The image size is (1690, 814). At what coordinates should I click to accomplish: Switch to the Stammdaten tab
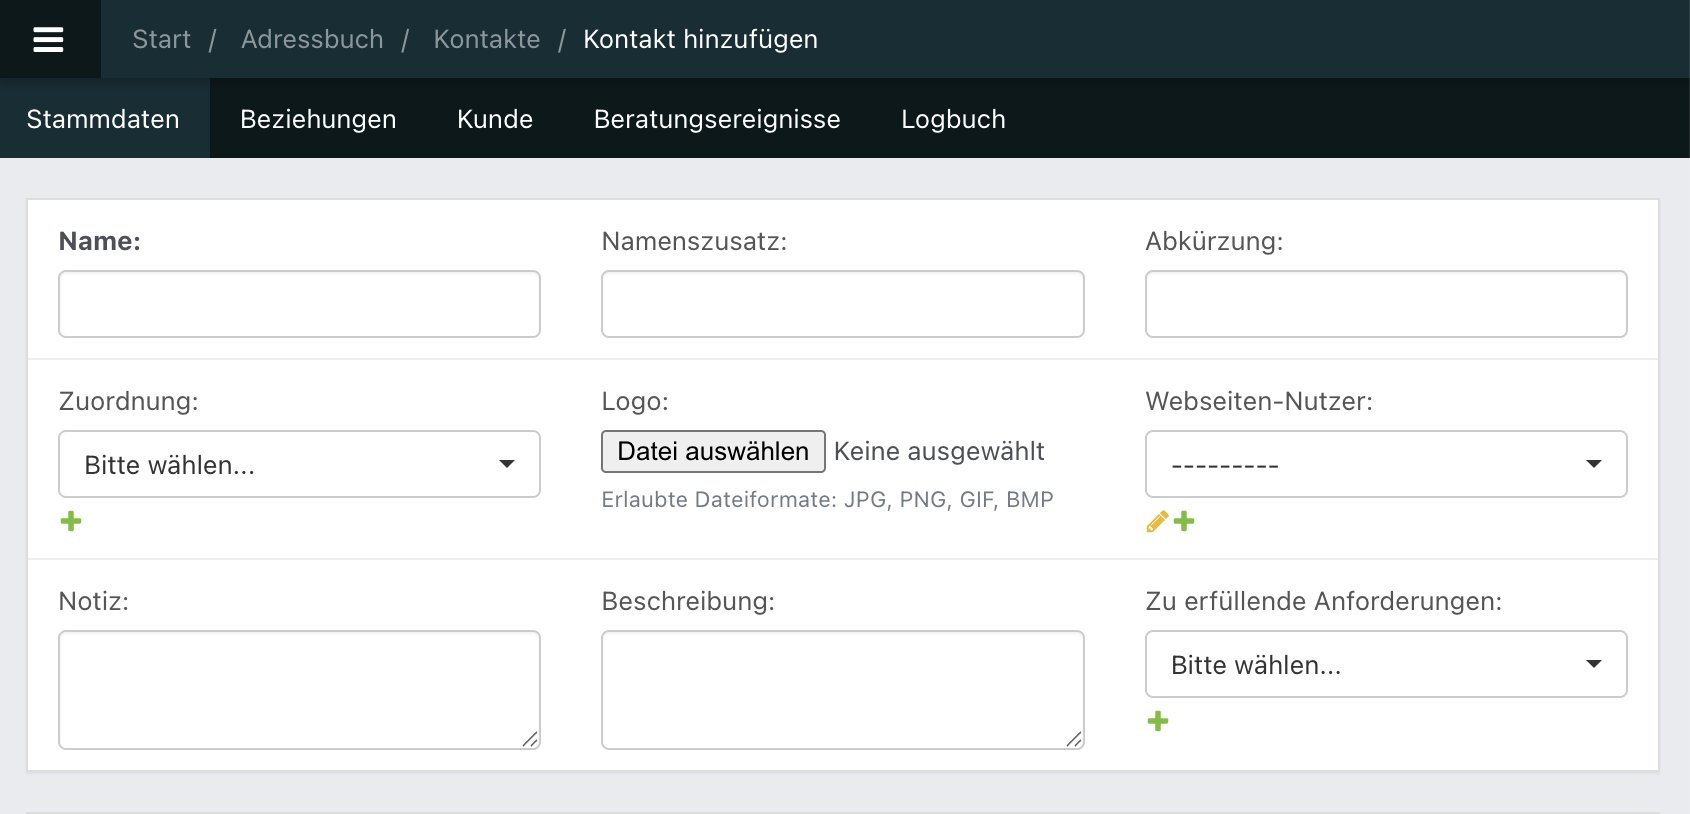point(103,119)
